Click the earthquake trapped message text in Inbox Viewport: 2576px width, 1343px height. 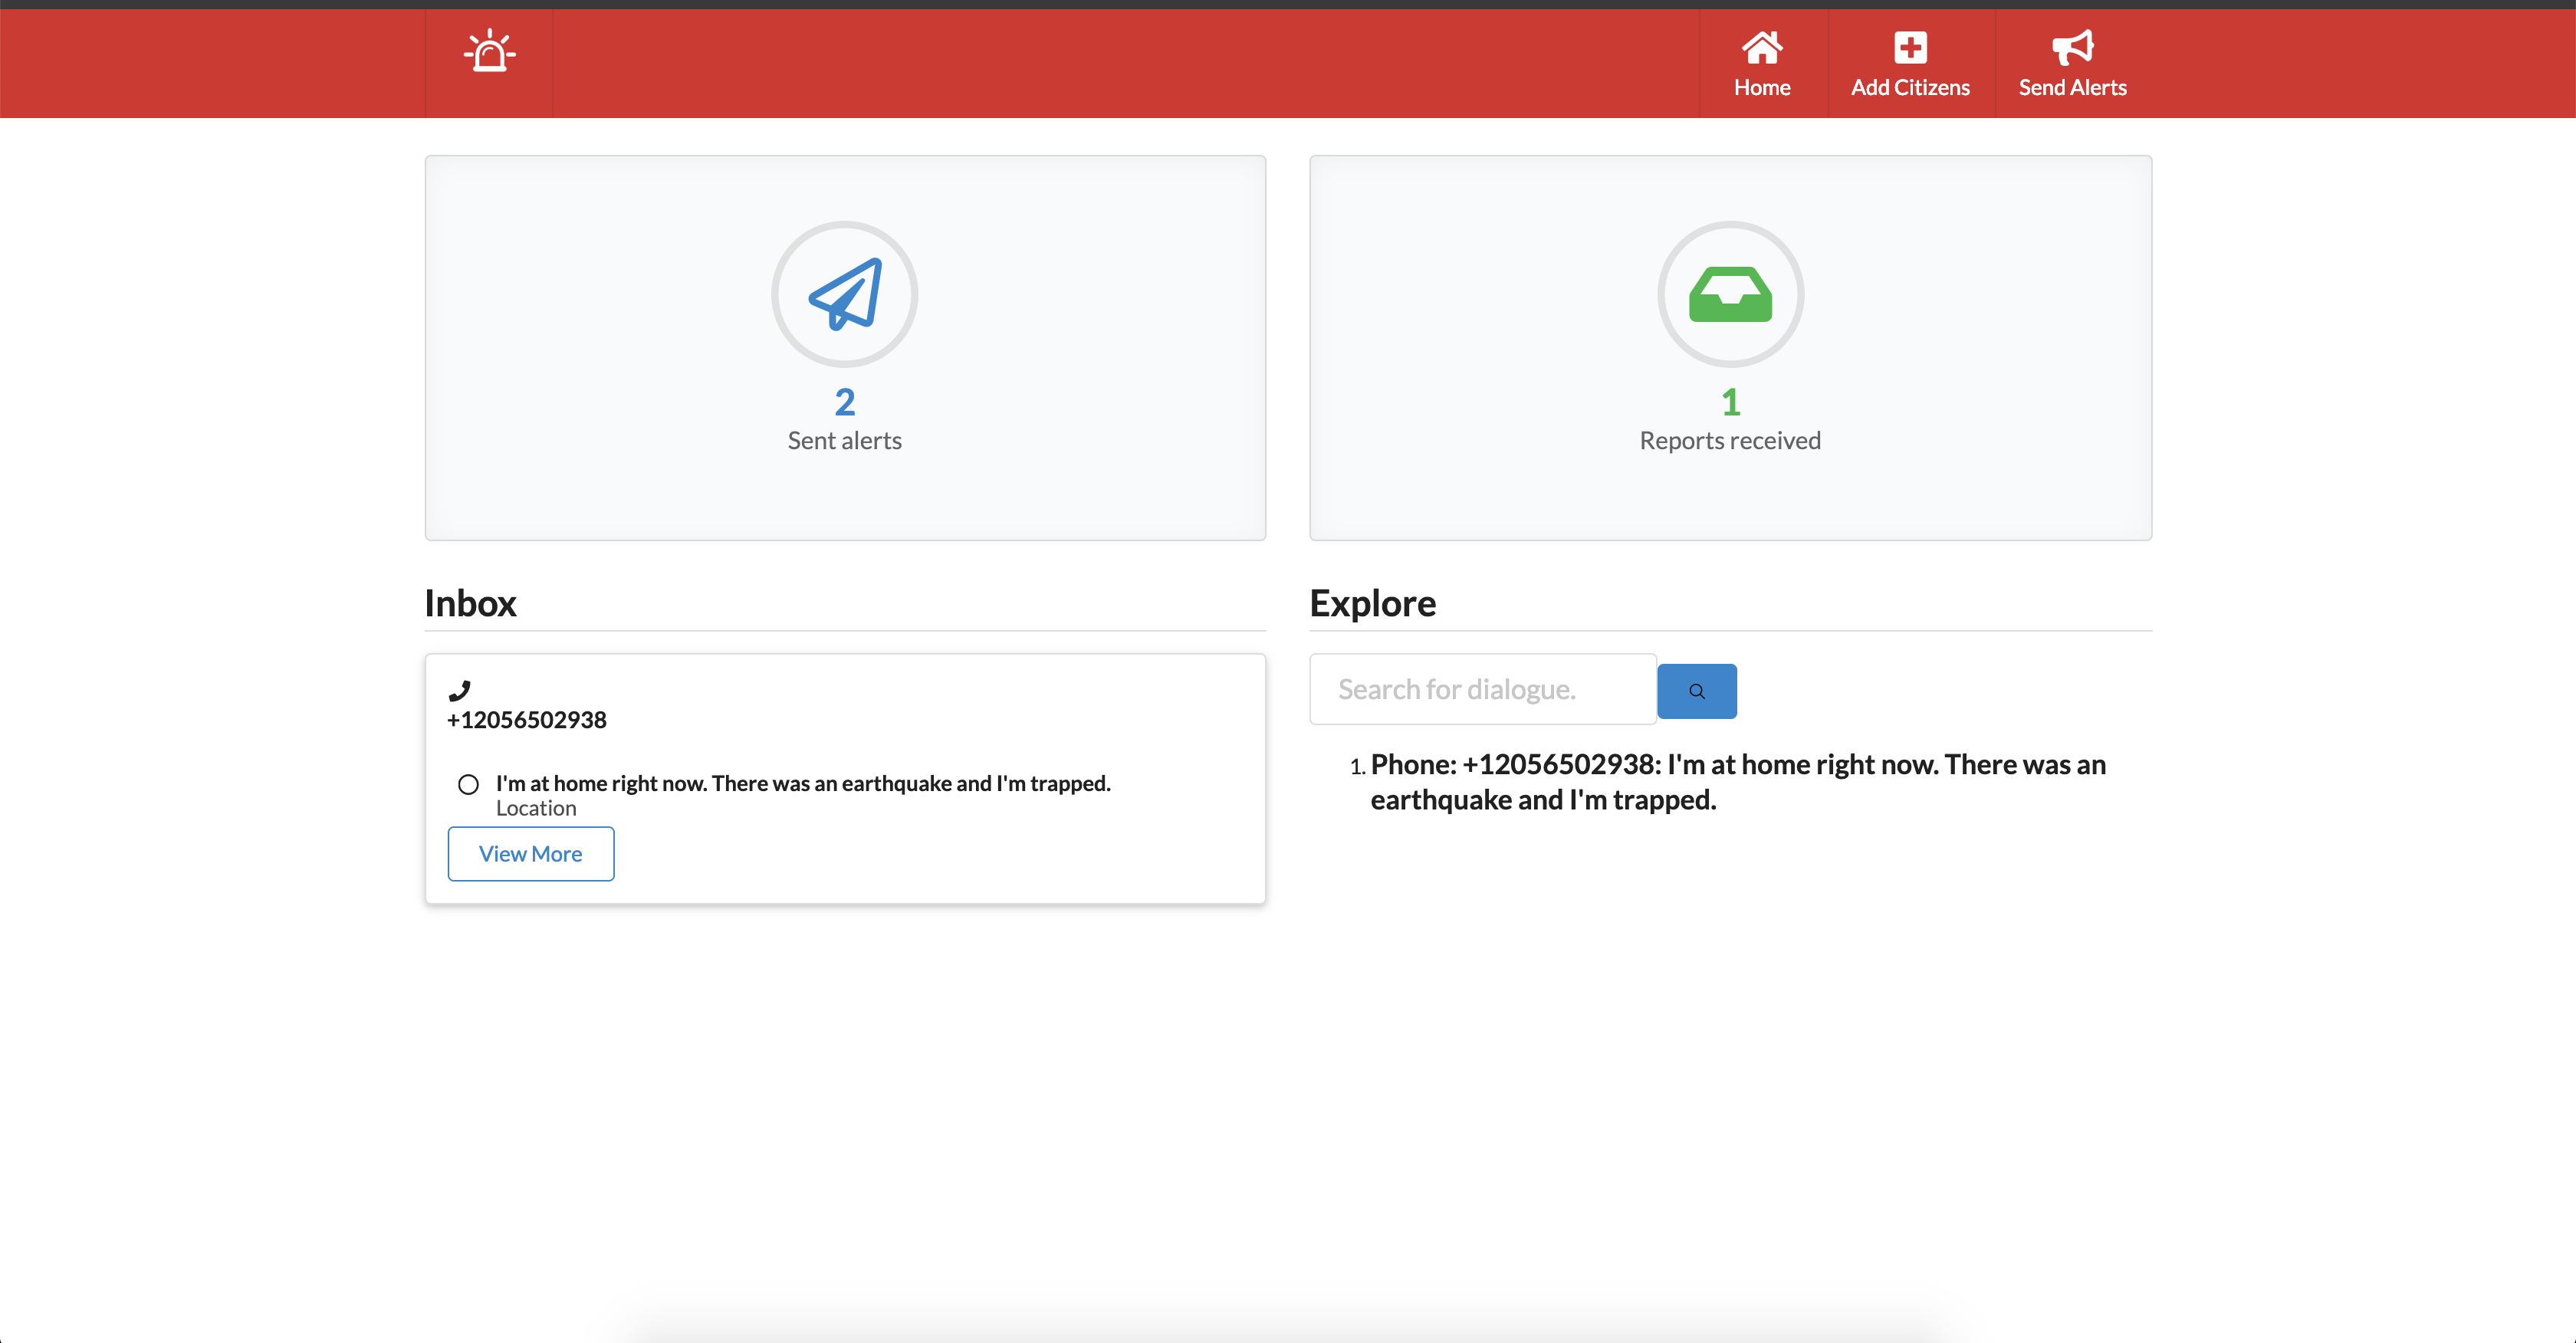(802, 783)
